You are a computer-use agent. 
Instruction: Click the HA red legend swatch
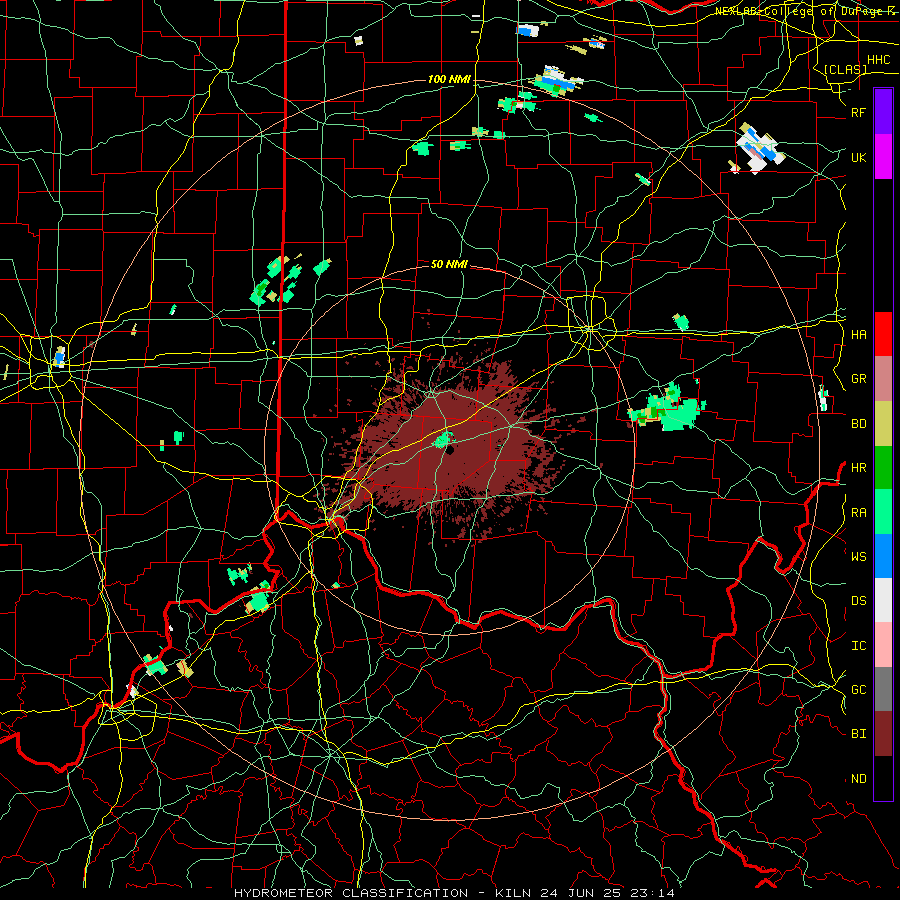(x=883, y=334)
